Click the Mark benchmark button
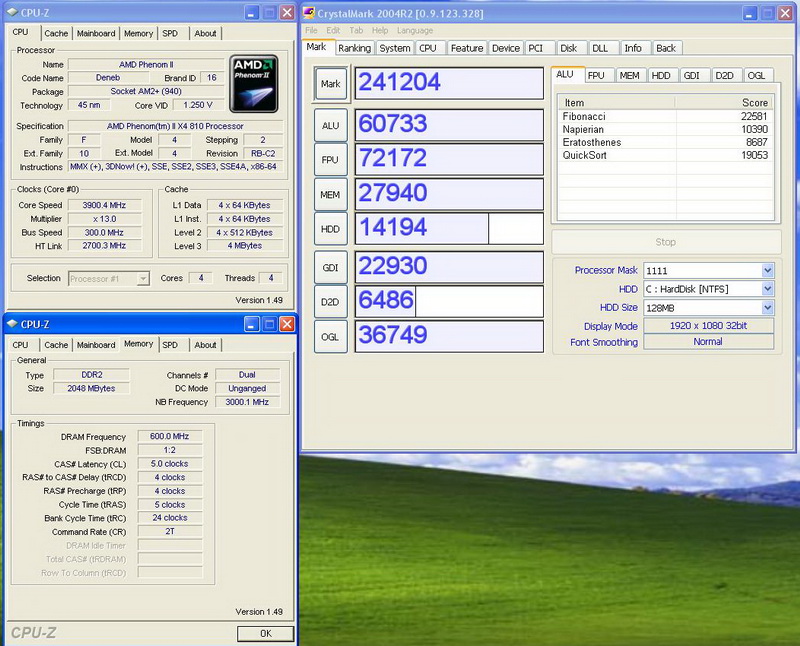The height and width of the screenshot is (646, 800). point(330,84)
